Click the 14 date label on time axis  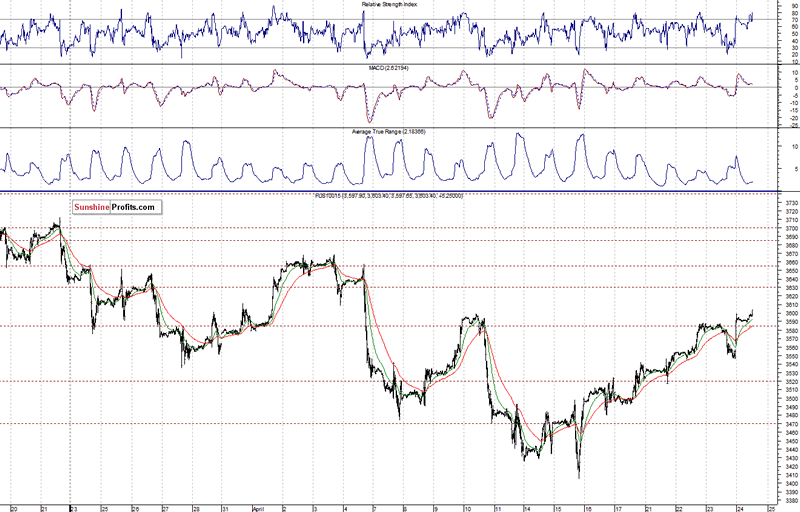pos(527,508)
